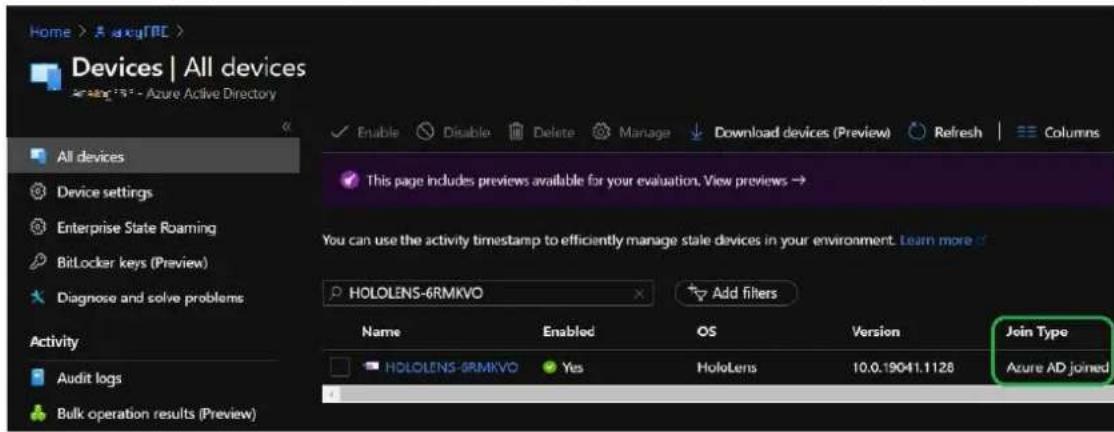
Task: Clear the search box with X
Action: [x=639, y=293]
